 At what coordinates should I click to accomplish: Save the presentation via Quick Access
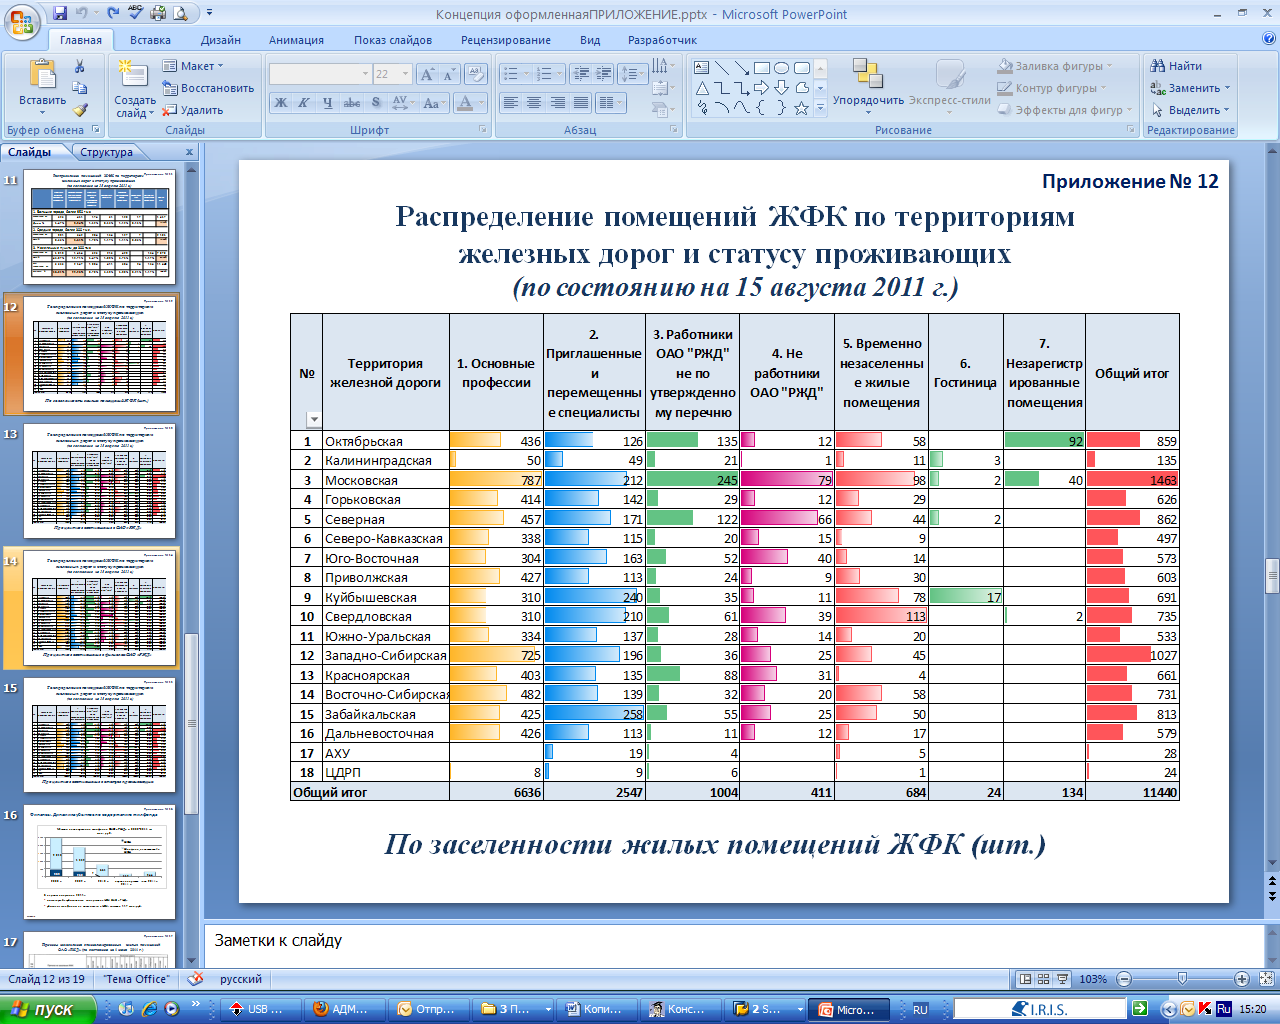pos(60,14)
